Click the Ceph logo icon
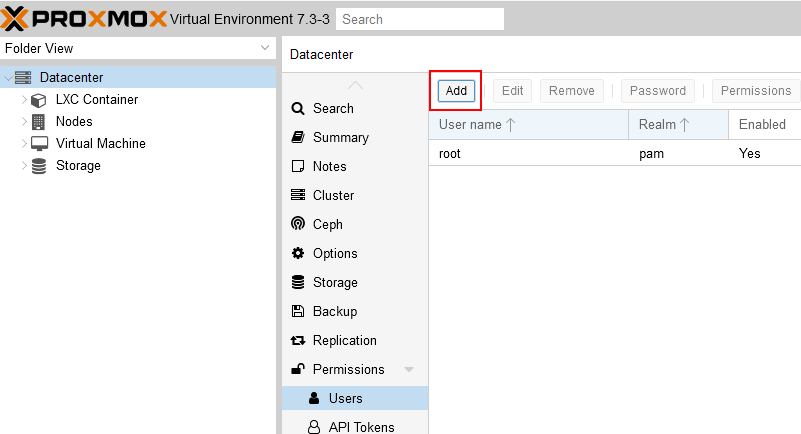This screenshot has height=434, width=801. click(x=298, y=224)
